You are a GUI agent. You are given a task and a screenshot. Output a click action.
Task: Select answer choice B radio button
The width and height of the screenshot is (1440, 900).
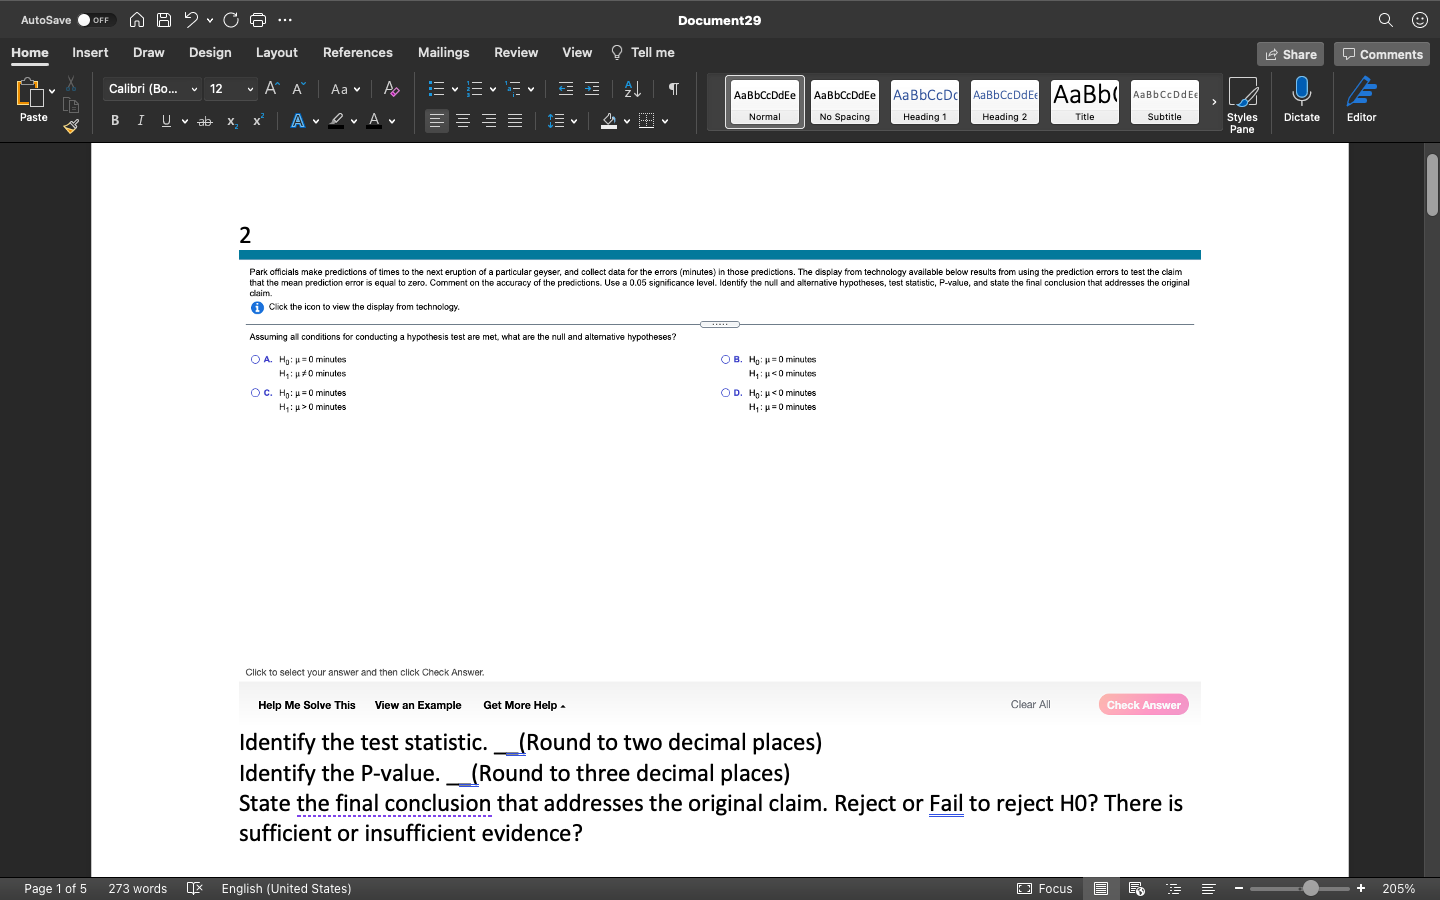coord(725,359)
